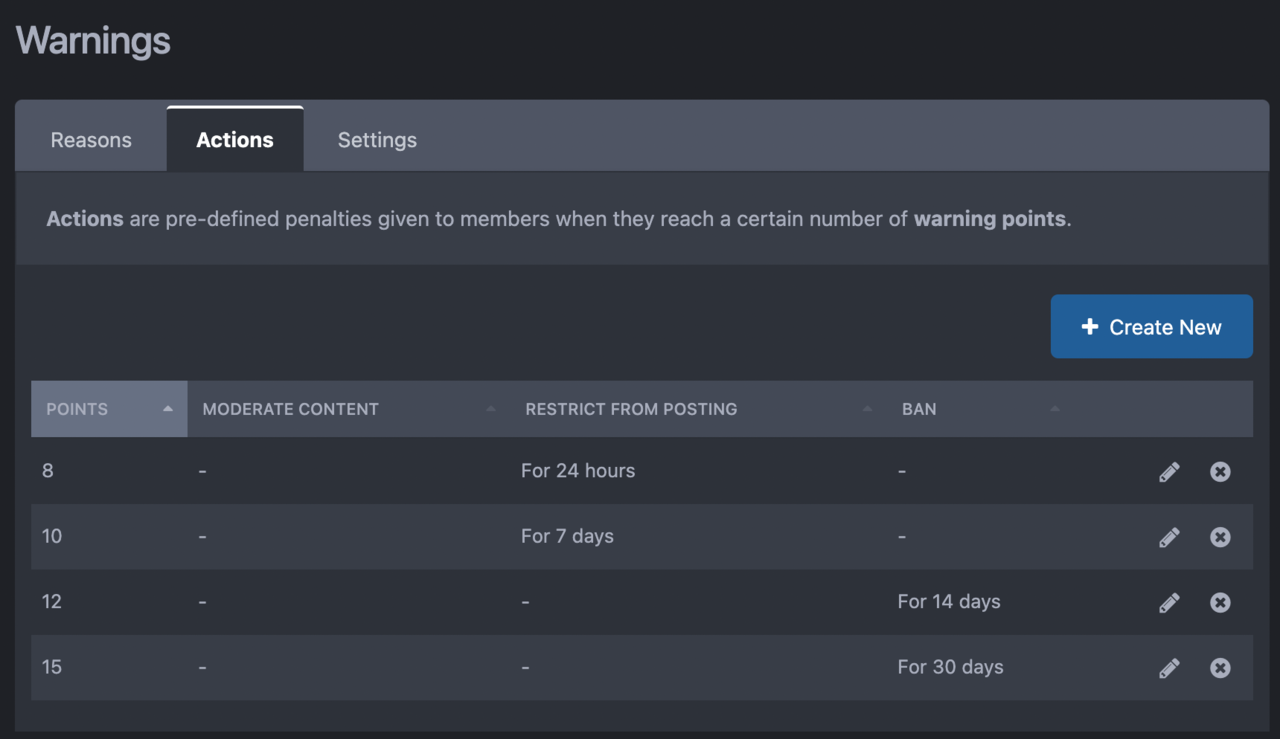Open the Settings tab
The height and width of the screenshot is (739, 1280).
pyautogui.click(x=377, y=140)
